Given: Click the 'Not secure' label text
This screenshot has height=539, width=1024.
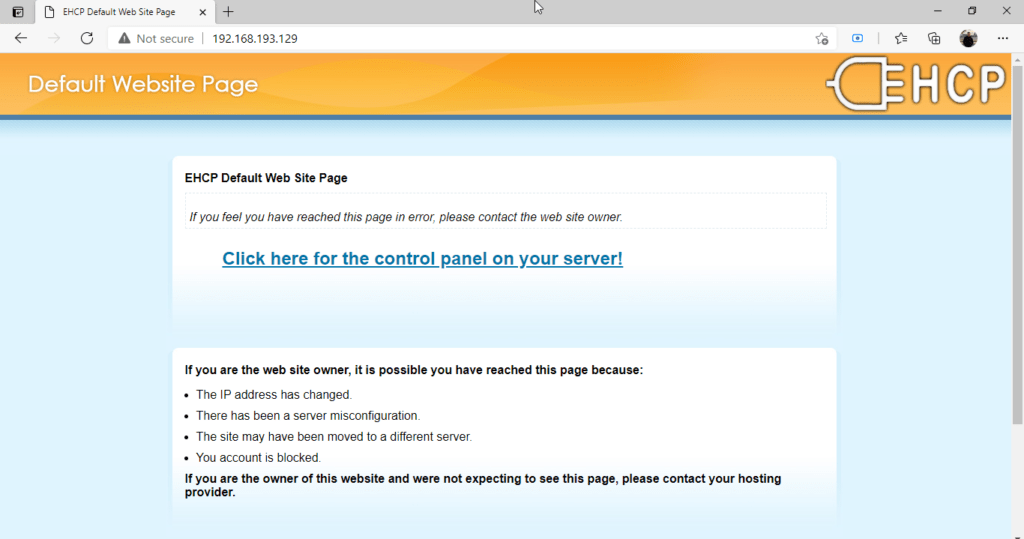Looking at the screenshot, I should point(165,39).
